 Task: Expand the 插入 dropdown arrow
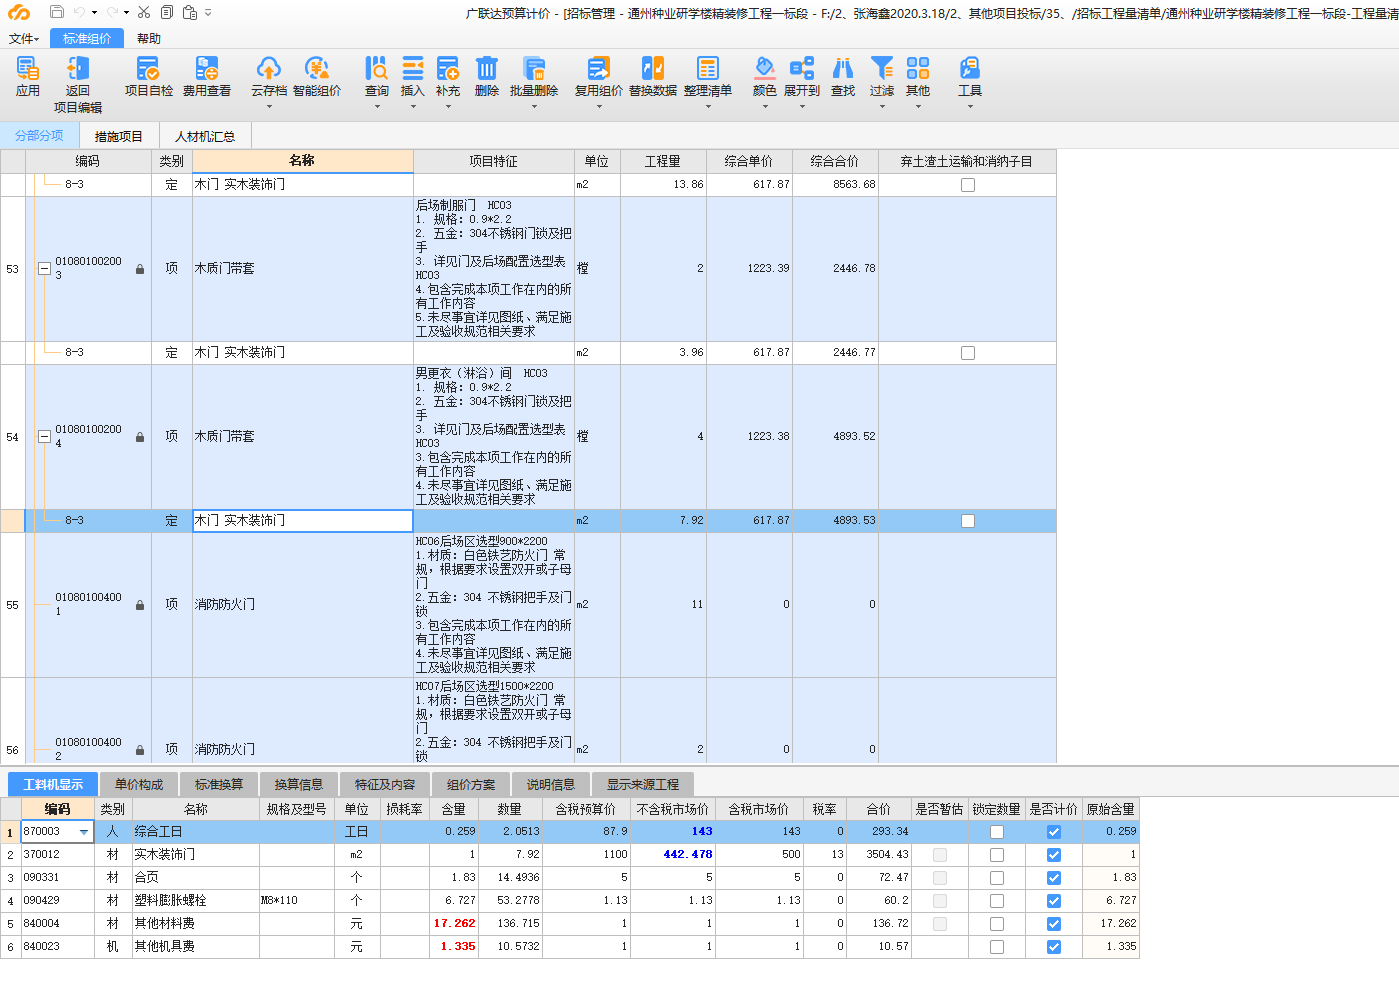coord(413,106)
